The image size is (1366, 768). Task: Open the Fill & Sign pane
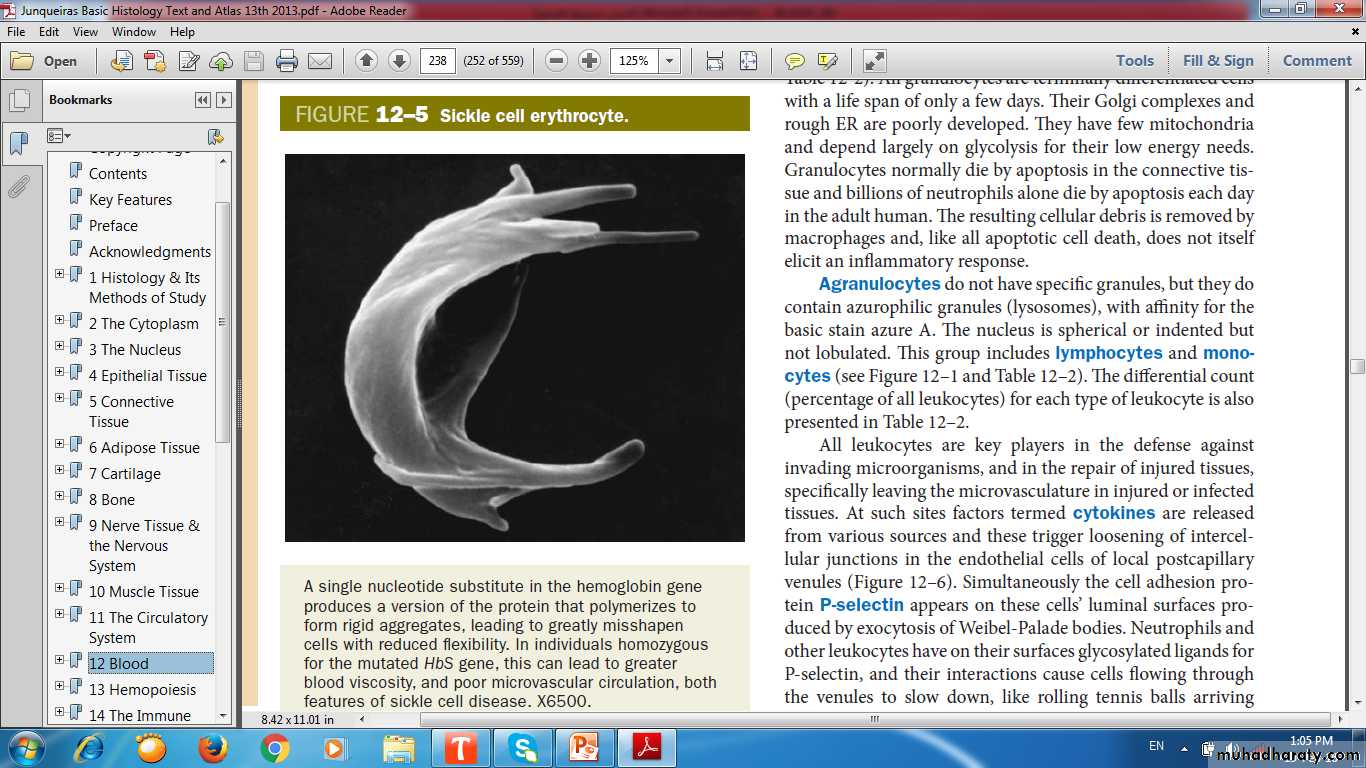1218,61
